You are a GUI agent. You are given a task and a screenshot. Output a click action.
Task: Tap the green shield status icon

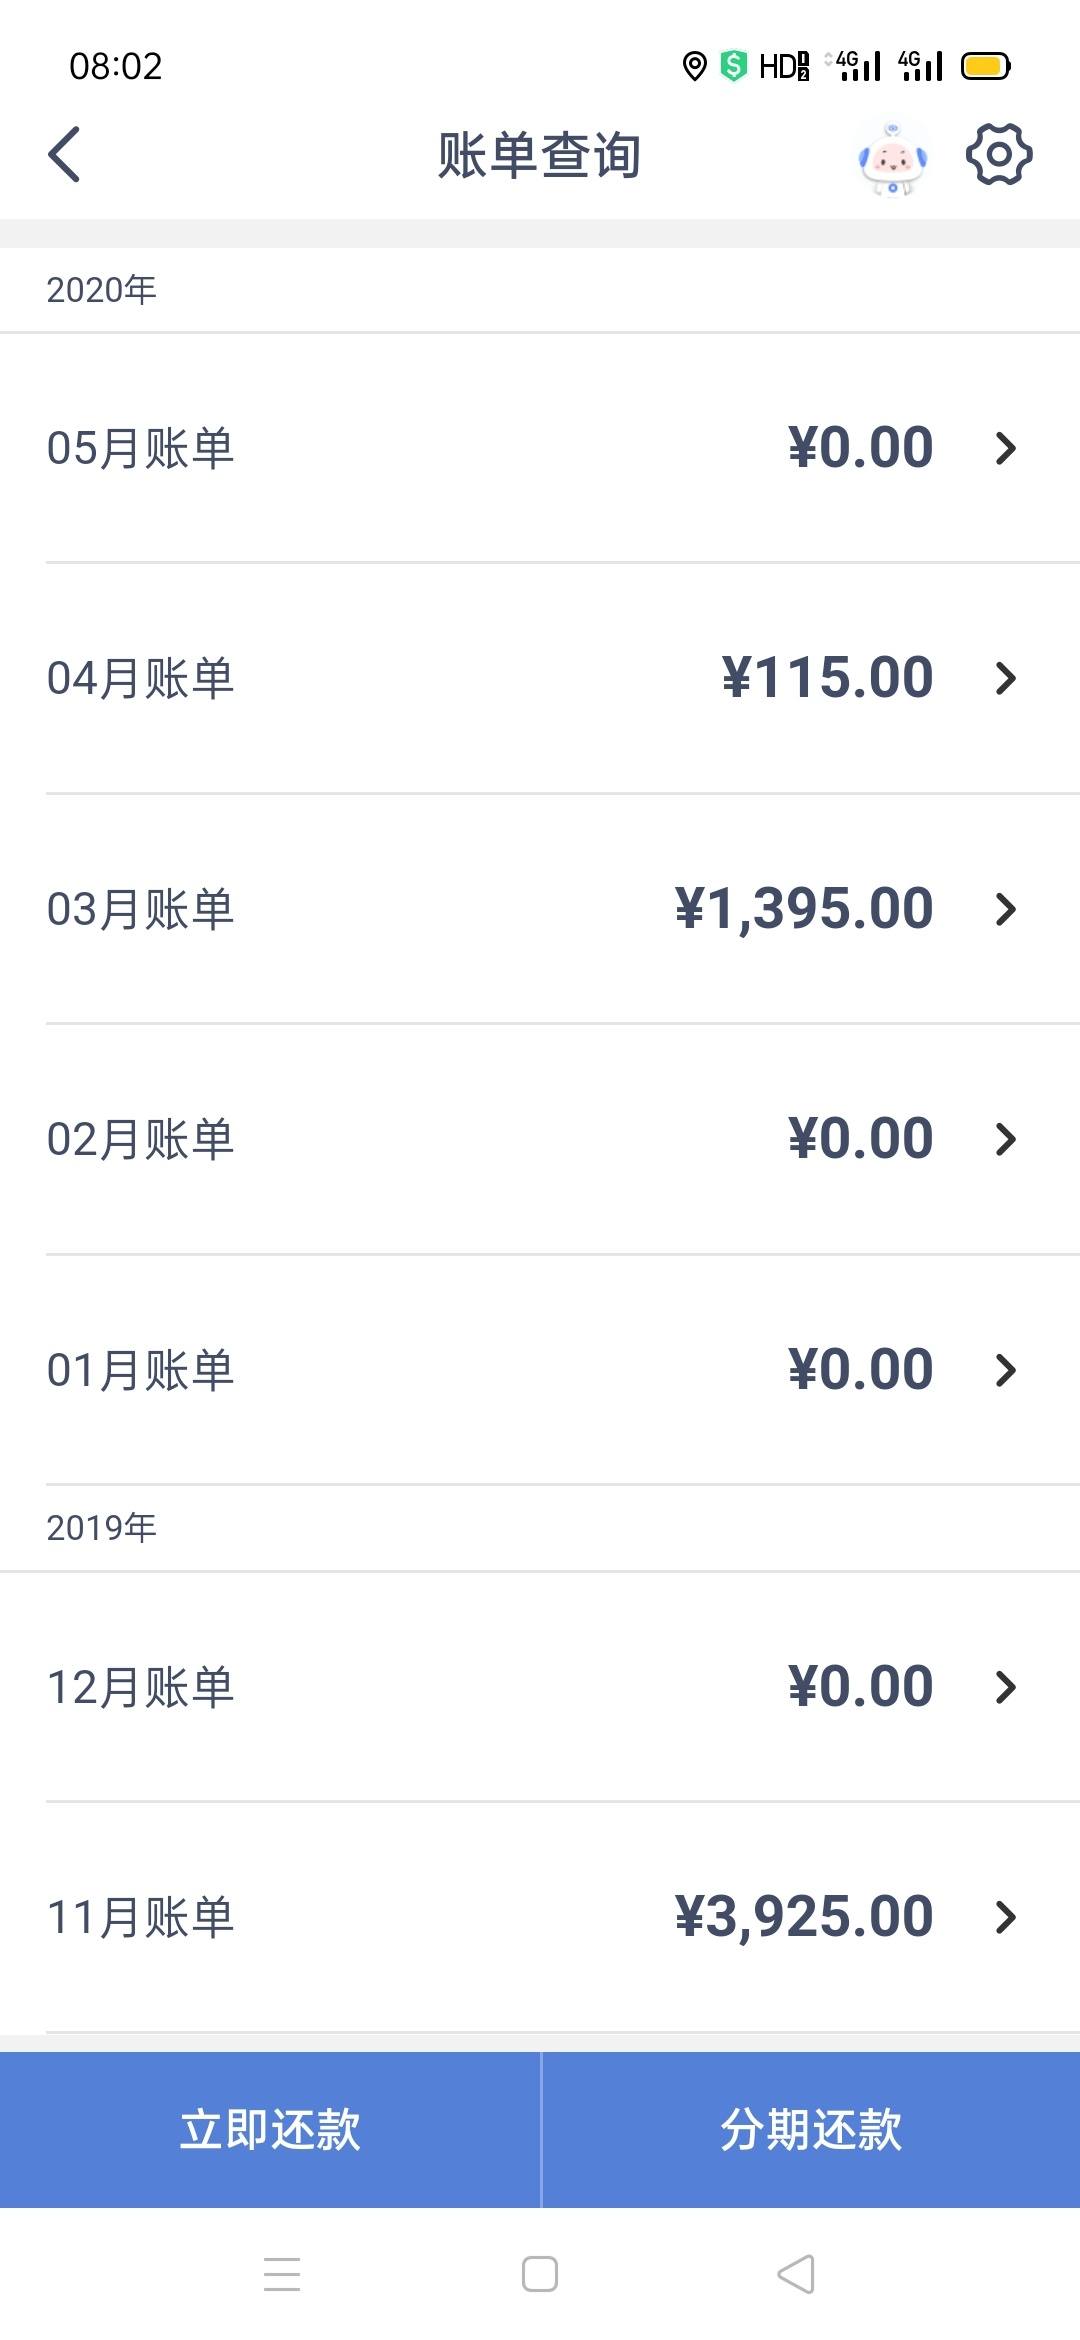point(734,66)
